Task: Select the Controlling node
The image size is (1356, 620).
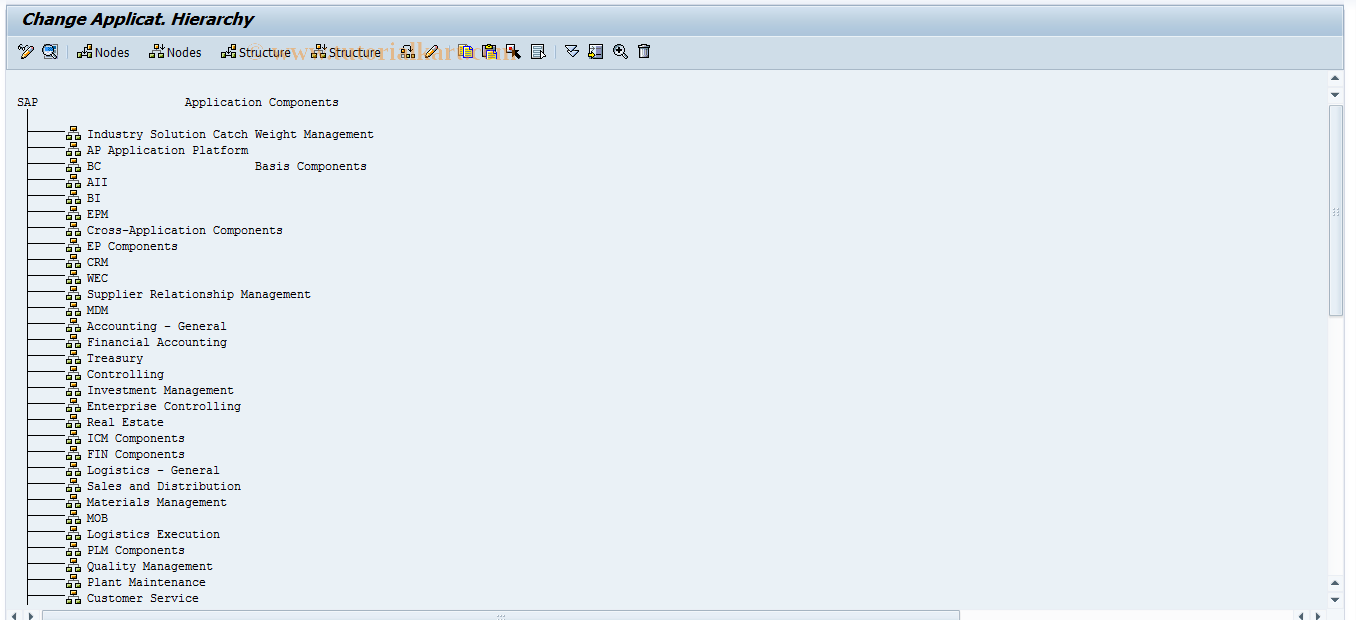Action: pos(125,374)
